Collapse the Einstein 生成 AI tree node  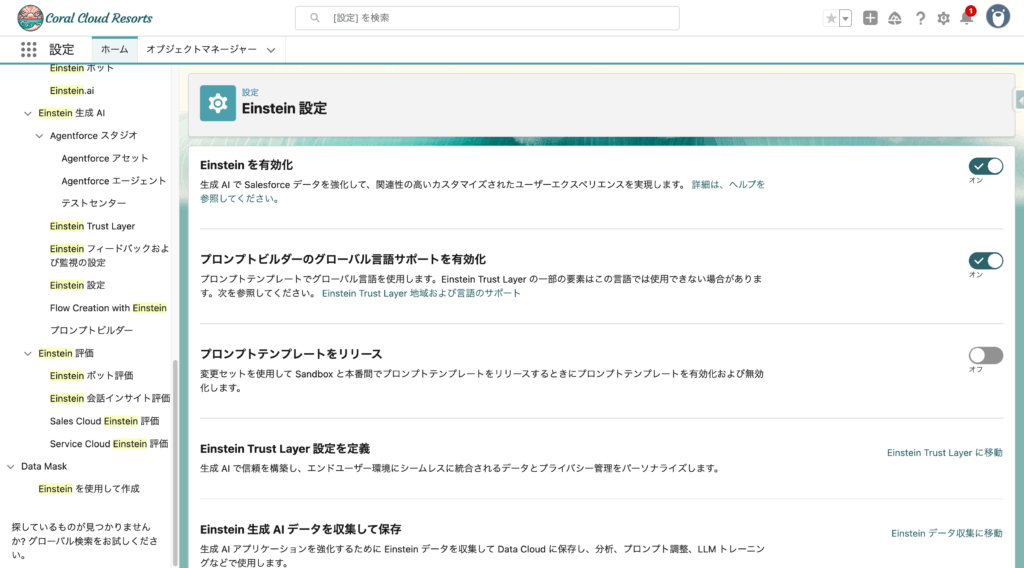(x=28, y=113)
